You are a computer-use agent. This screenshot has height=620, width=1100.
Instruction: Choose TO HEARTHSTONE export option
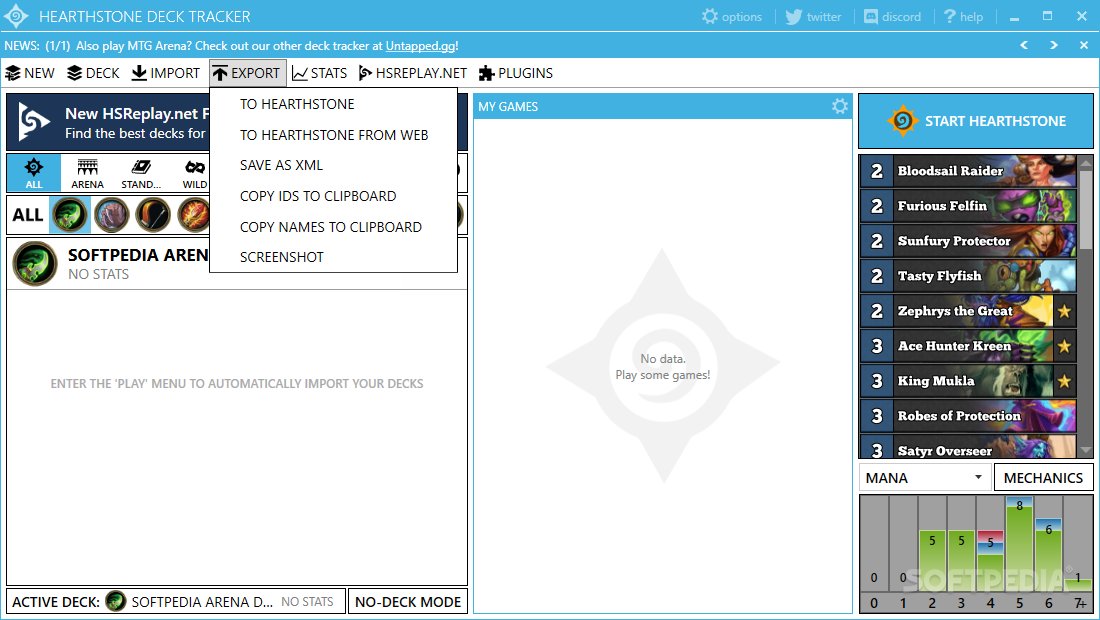point(333,104)
